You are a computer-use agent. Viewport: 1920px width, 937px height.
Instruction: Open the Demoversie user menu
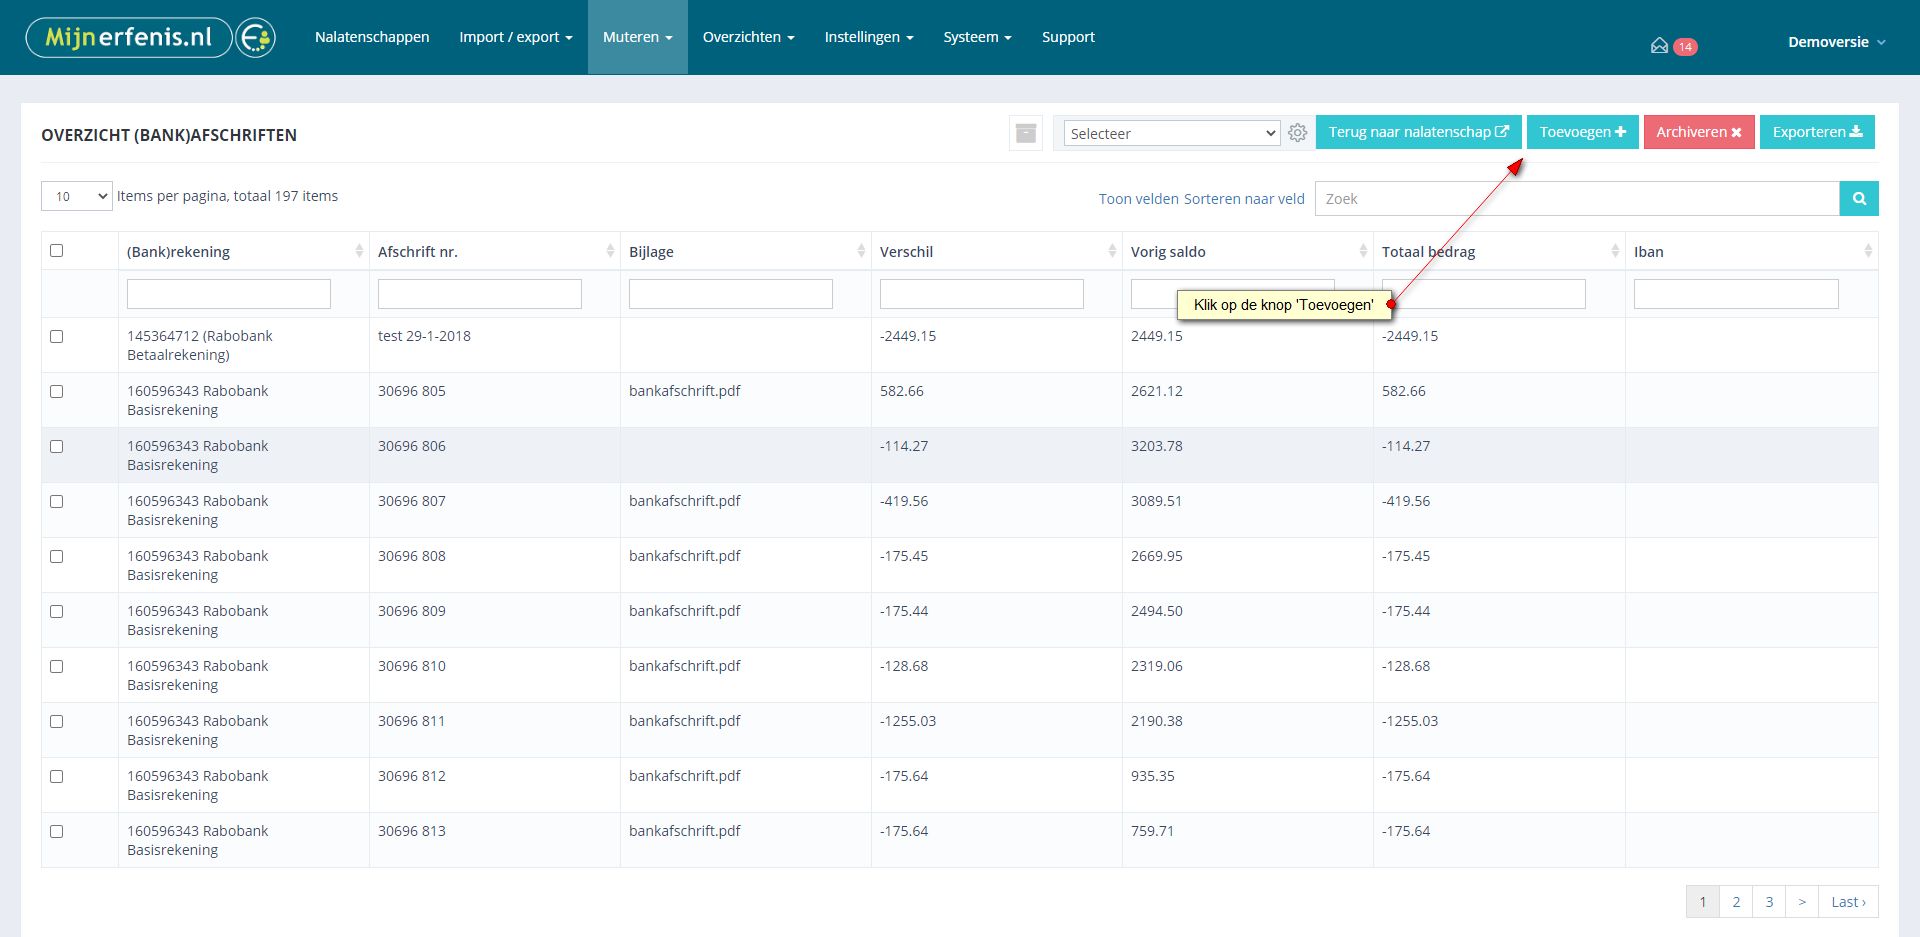[x=1836, y=42]
